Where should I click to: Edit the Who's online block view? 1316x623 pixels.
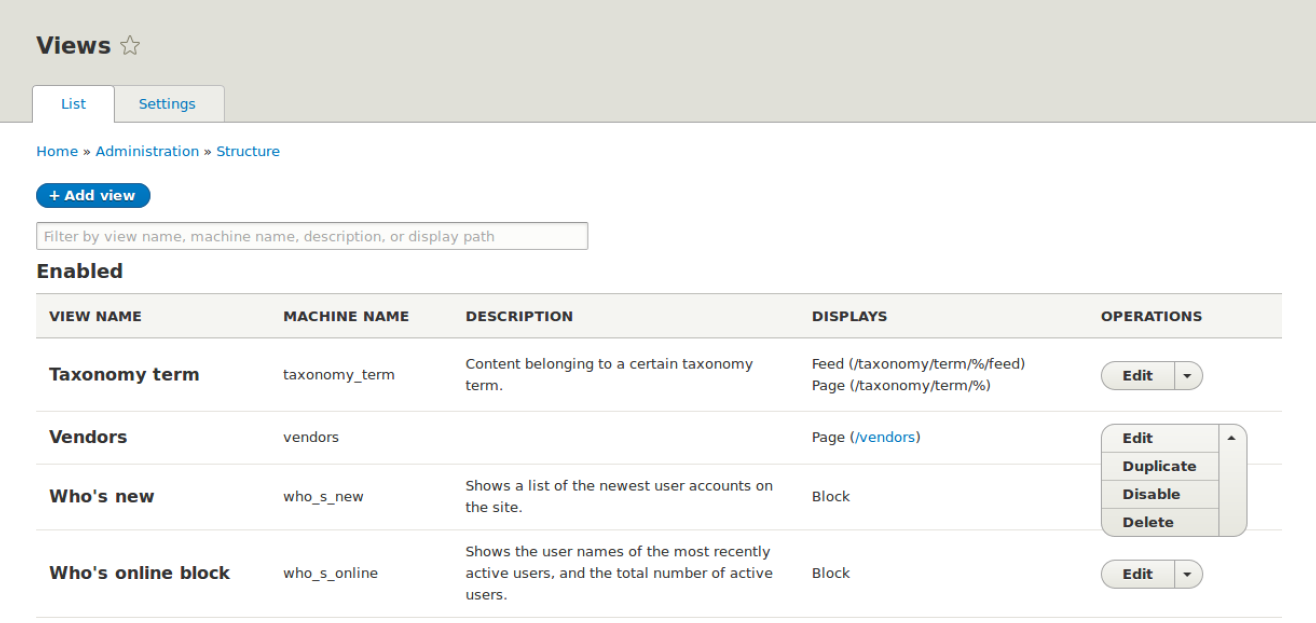tap(1137, 573)
